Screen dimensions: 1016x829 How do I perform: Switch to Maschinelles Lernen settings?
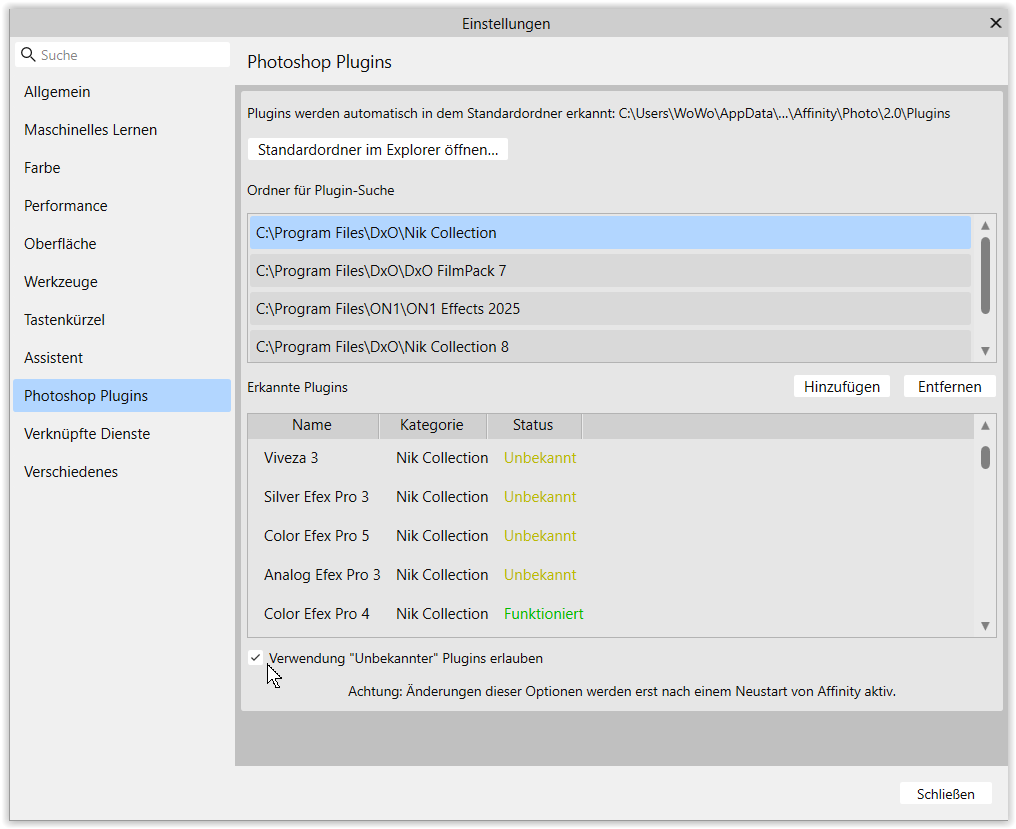tap(90, 130)
